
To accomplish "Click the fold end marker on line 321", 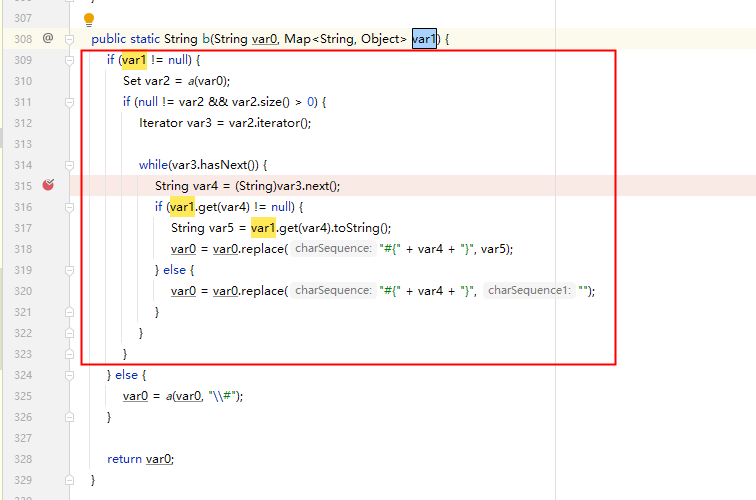I will (x=69, y=312).
